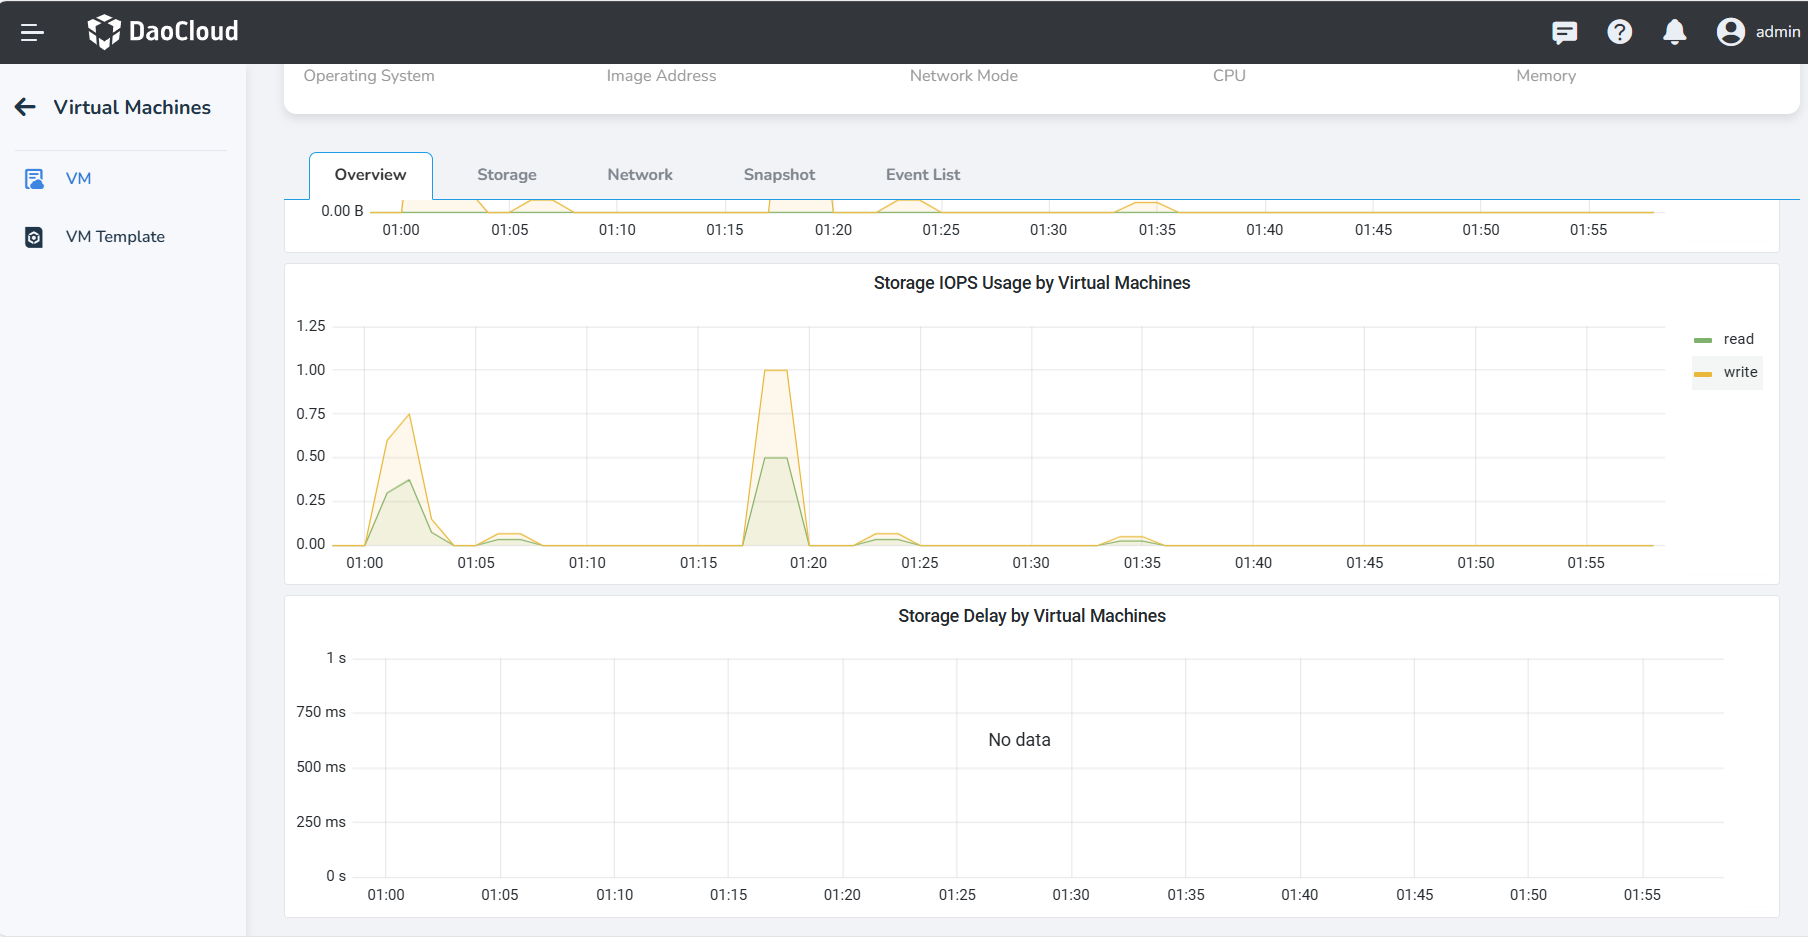The width and height of the screenshot is (1808, 937).
Task: Open the Event List tab
Action: click(x=922, y=175)
